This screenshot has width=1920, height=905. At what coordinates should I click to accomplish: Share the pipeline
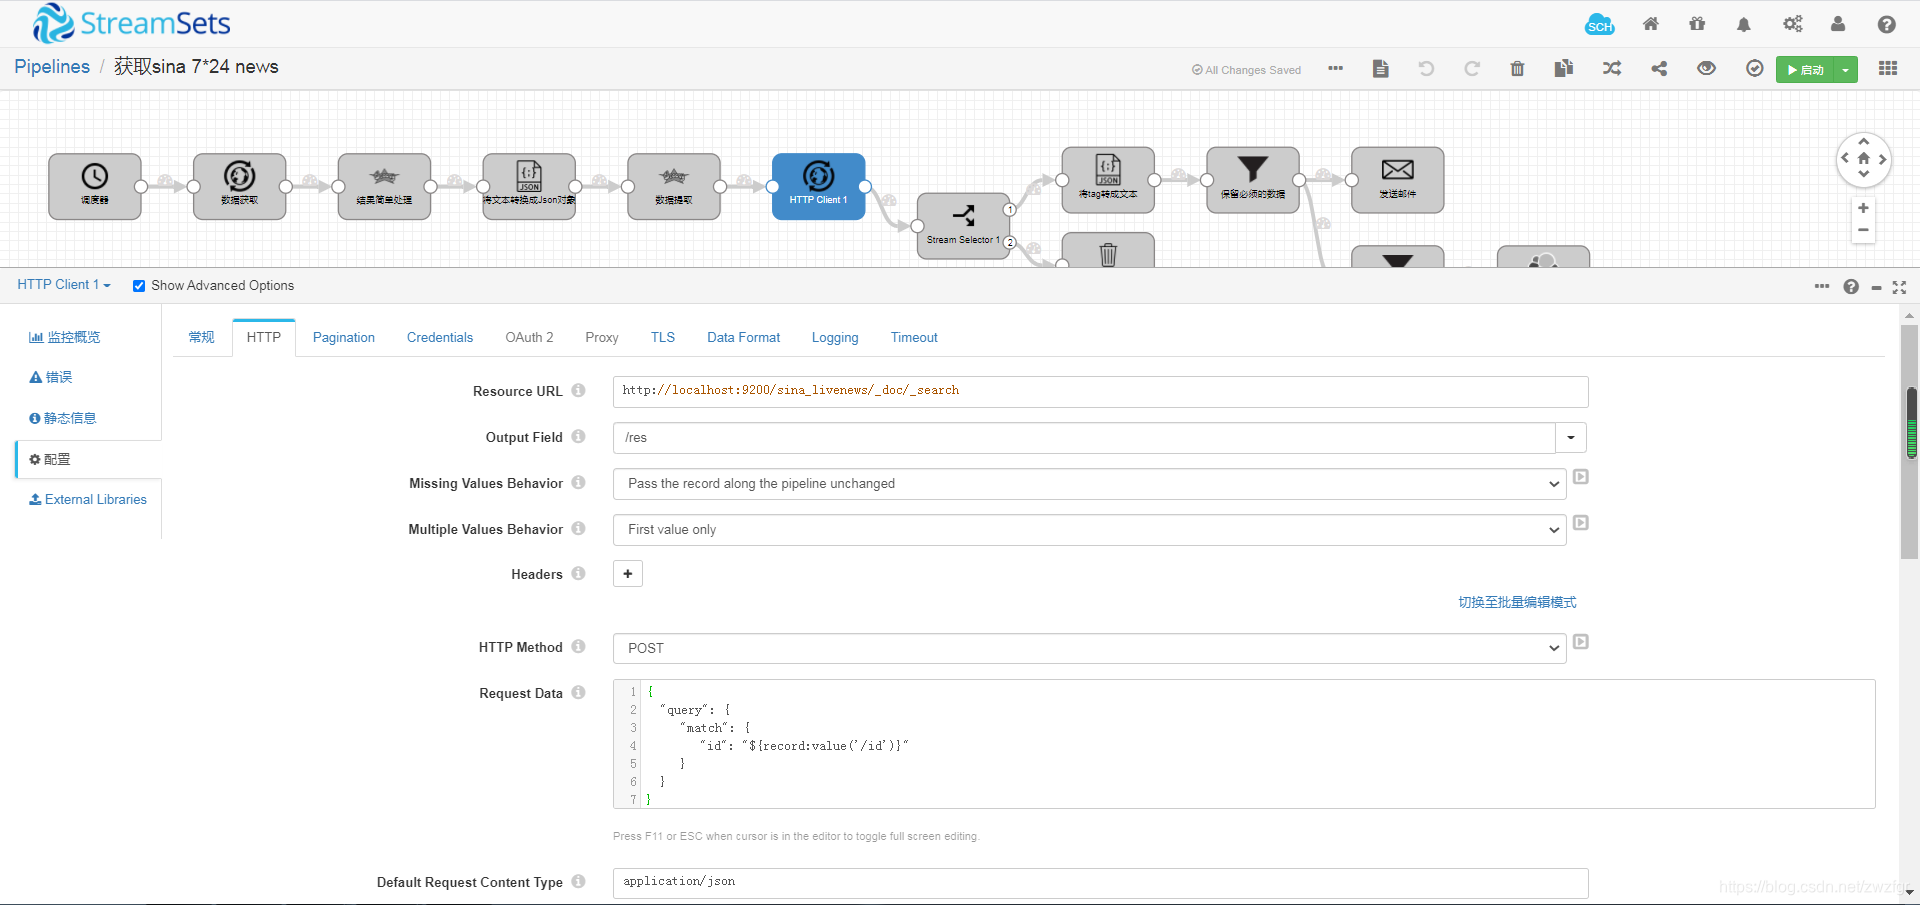pyautogui.click(x=1659, y=68)
